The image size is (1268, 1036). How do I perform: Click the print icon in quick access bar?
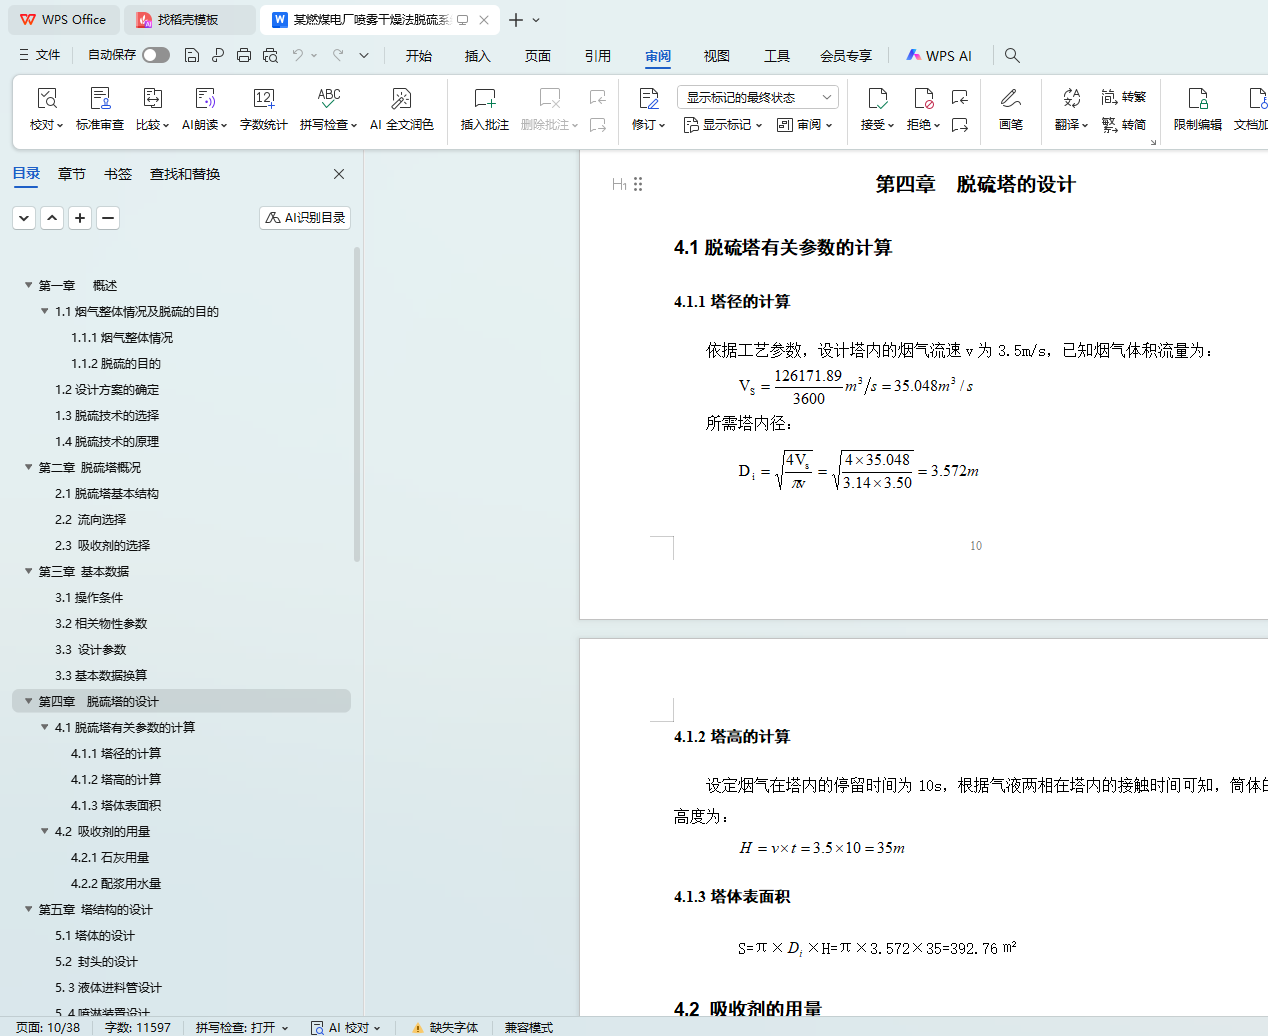point(244,56)
